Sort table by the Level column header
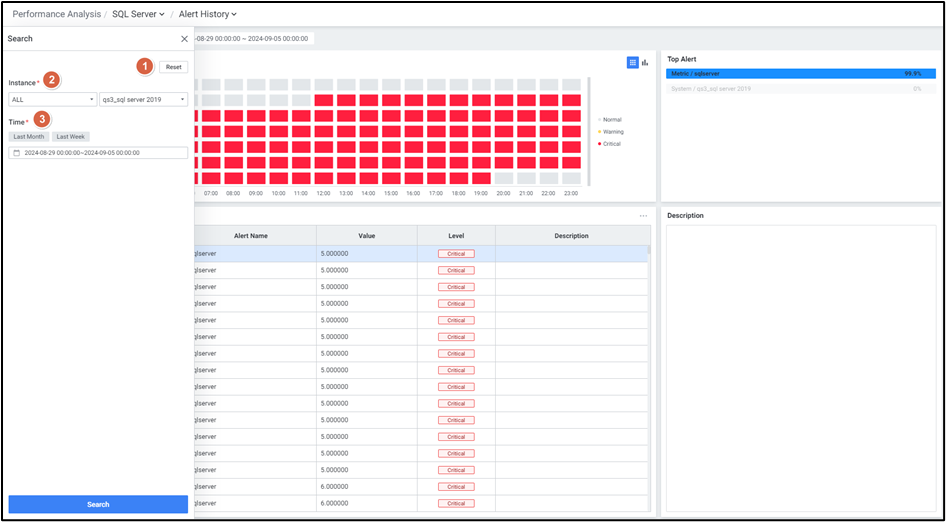946x522 pixels. pyautogui.click(x=456, y=236)
